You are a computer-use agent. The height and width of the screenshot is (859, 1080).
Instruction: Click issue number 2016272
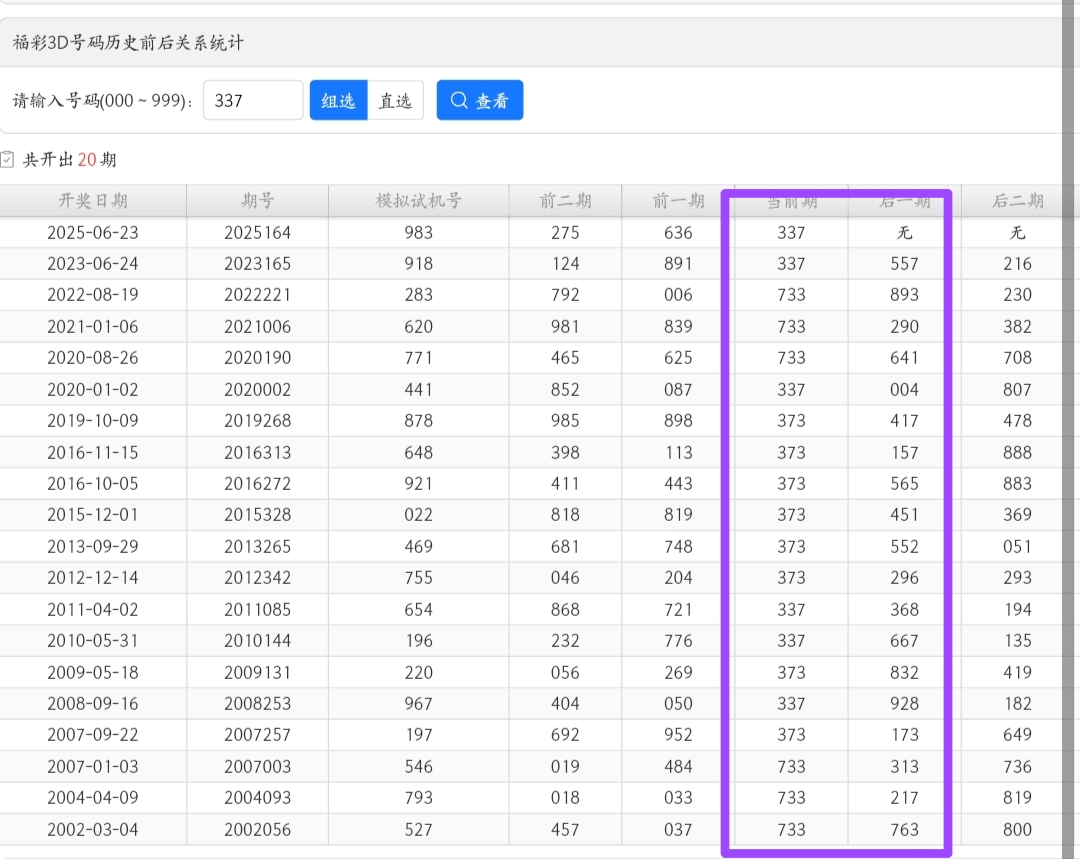[258, 484]
